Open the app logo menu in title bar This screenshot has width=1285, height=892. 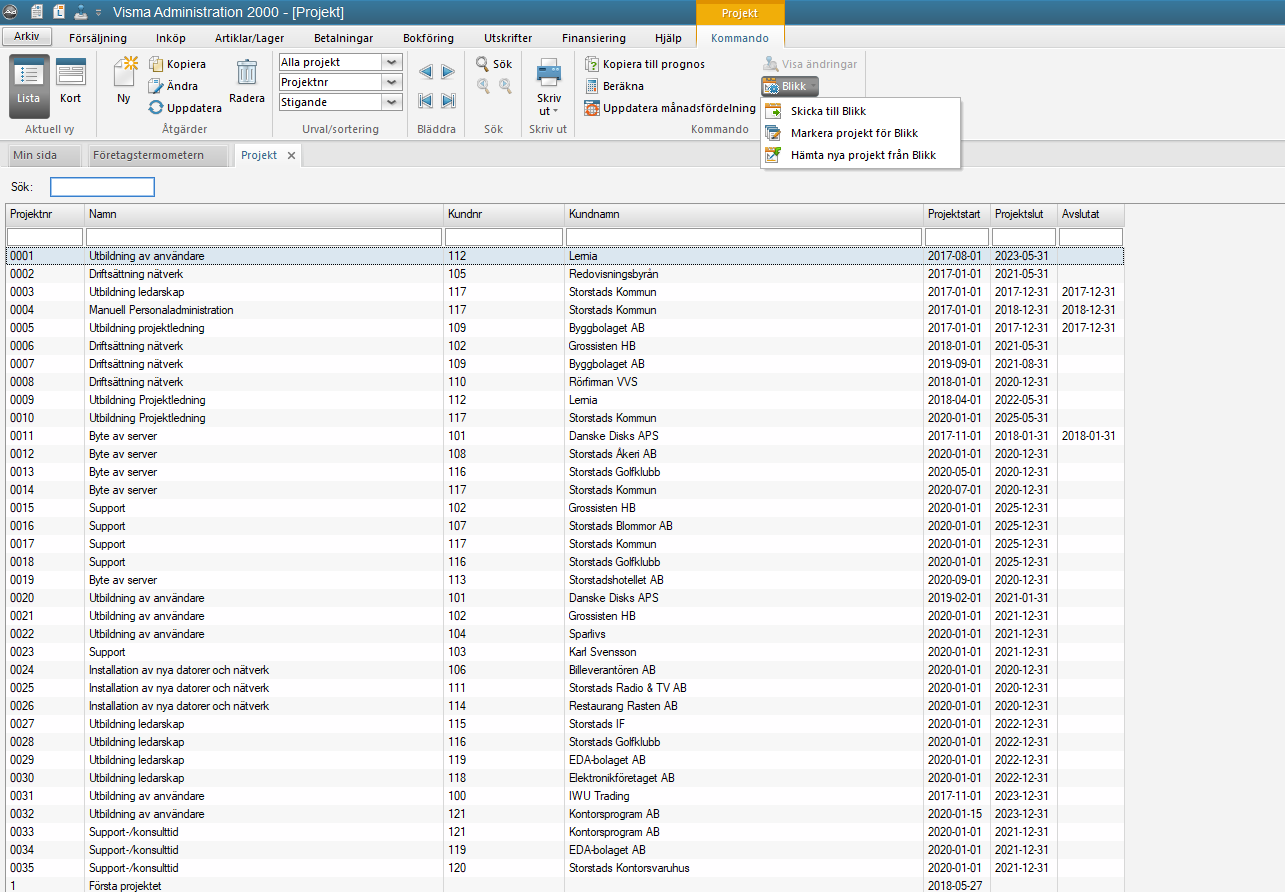click(x=10, y=12)
